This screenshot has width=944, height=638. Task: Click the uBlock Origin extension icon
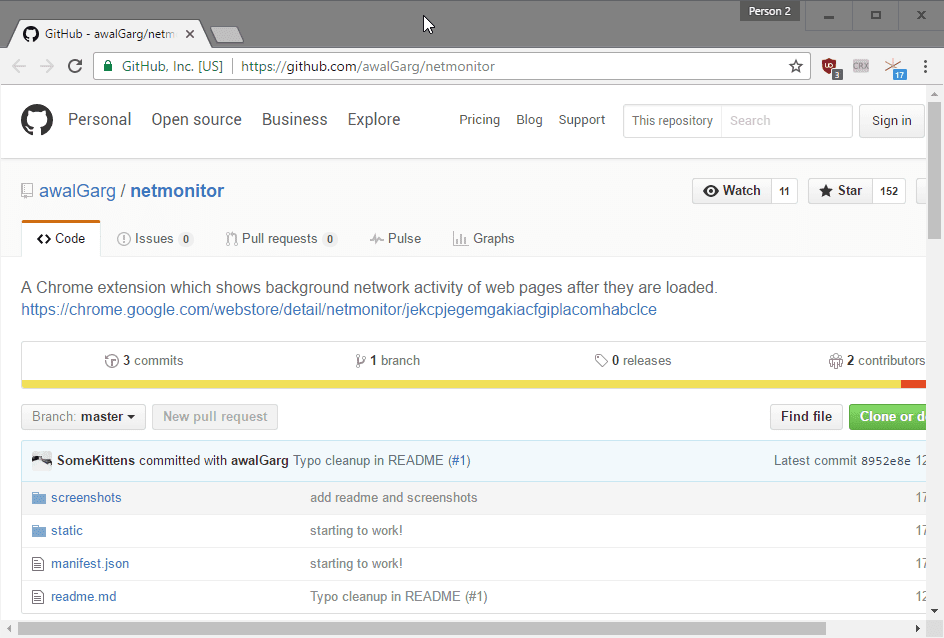tap(830, 66)
